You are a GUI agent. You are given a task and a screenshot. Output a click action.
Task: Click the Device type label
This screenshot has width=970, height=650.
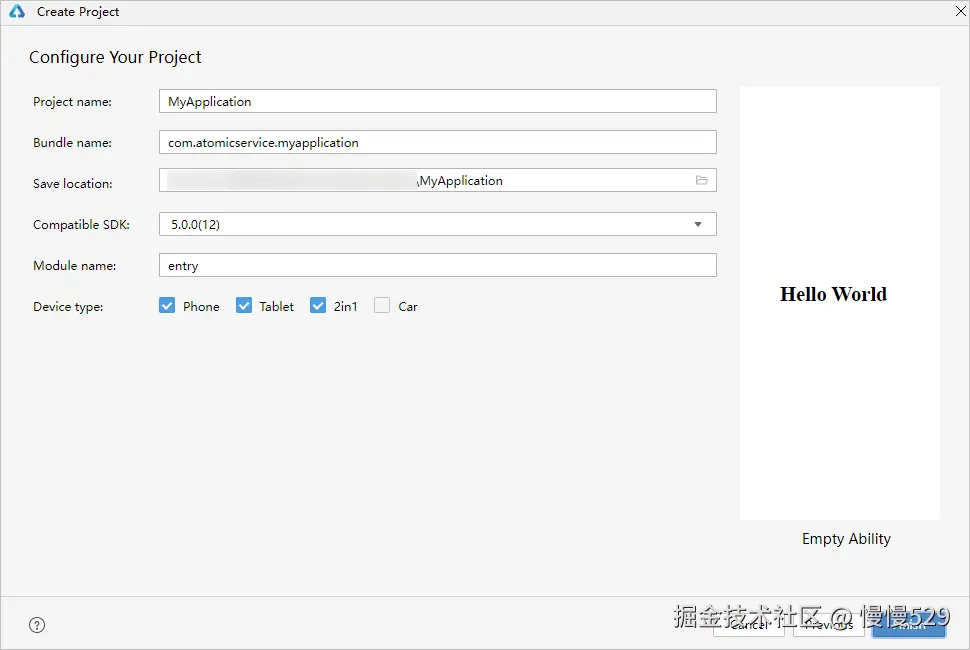pos(68,307)
